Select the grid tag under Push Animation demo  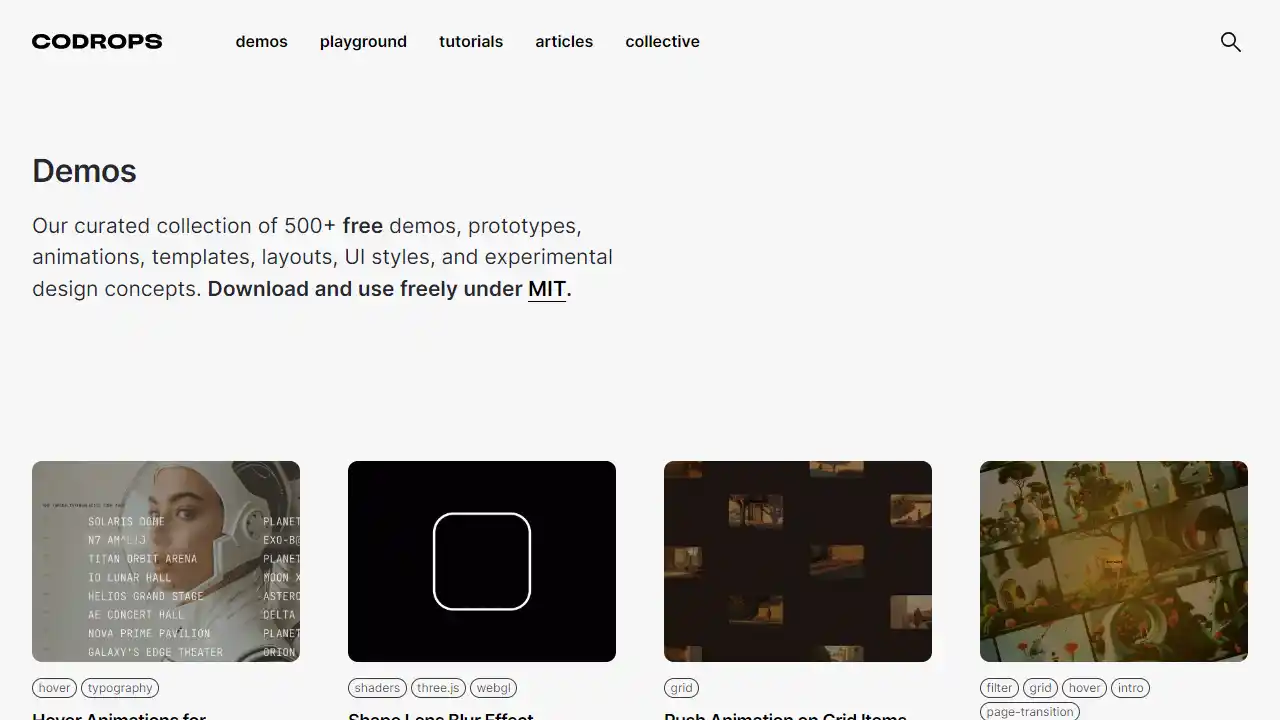tap(681, 687)
